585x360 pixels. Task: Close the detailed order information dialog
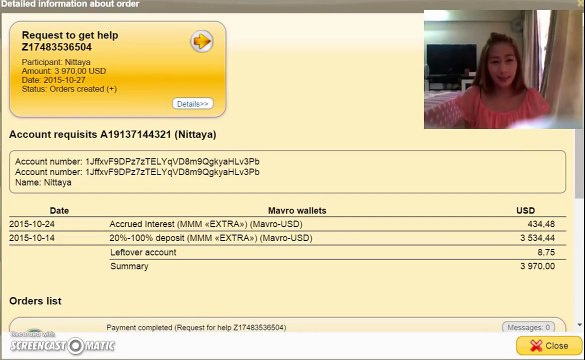tap(549, 345)
